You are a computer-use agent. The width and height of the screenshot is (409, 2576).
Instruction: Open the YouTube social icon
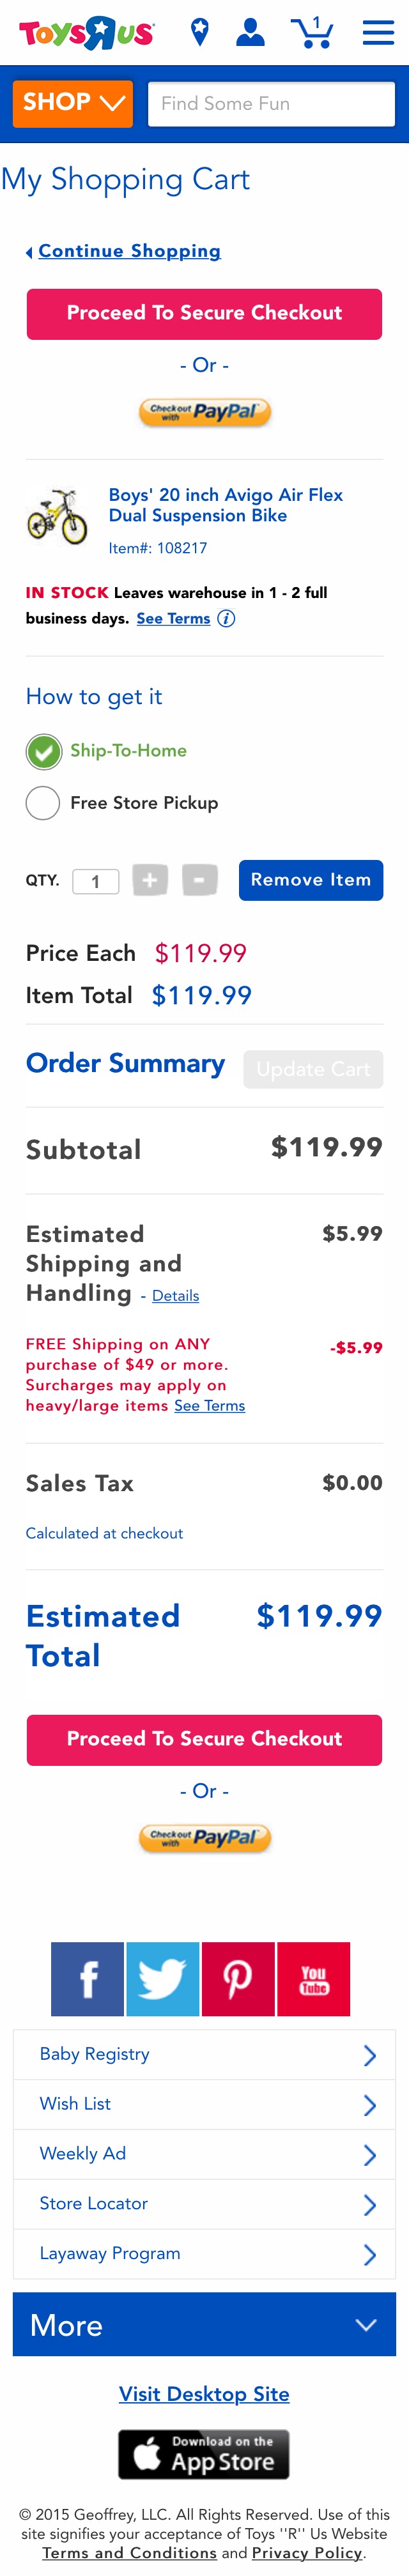click(x=313, y=1977)
